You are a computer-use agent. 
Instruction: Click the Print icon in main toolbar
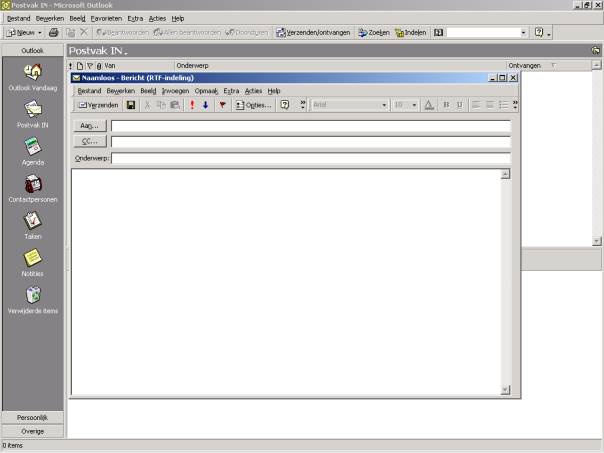(54, 33)
